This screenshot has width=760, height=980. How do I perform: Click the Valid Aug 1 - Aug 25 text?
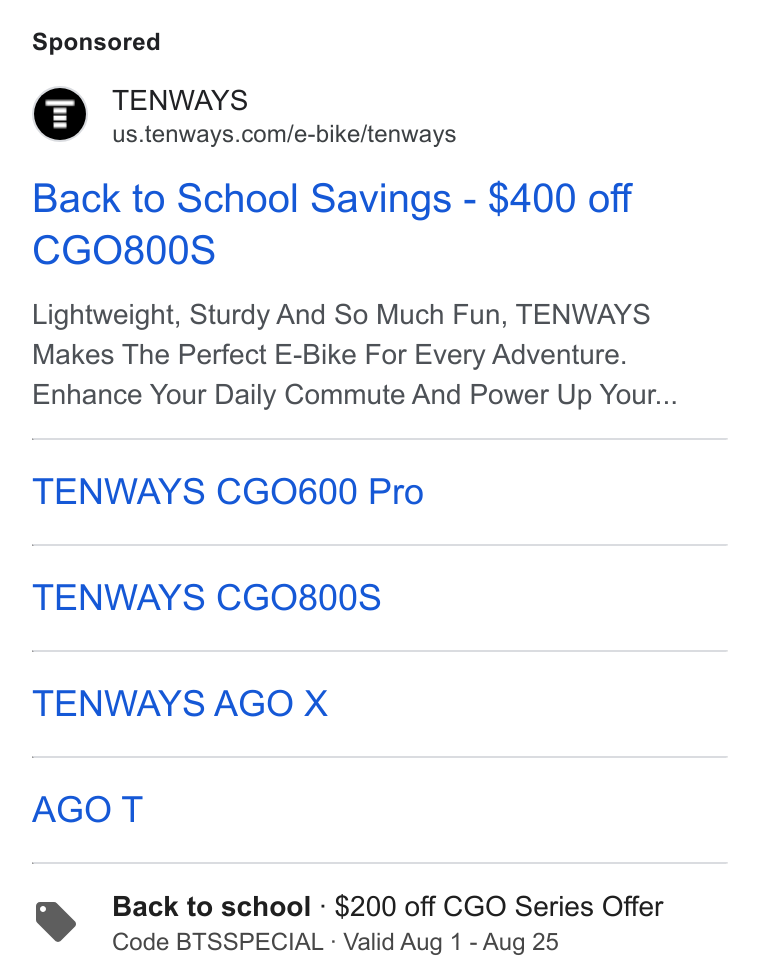[x=451, y=942]
